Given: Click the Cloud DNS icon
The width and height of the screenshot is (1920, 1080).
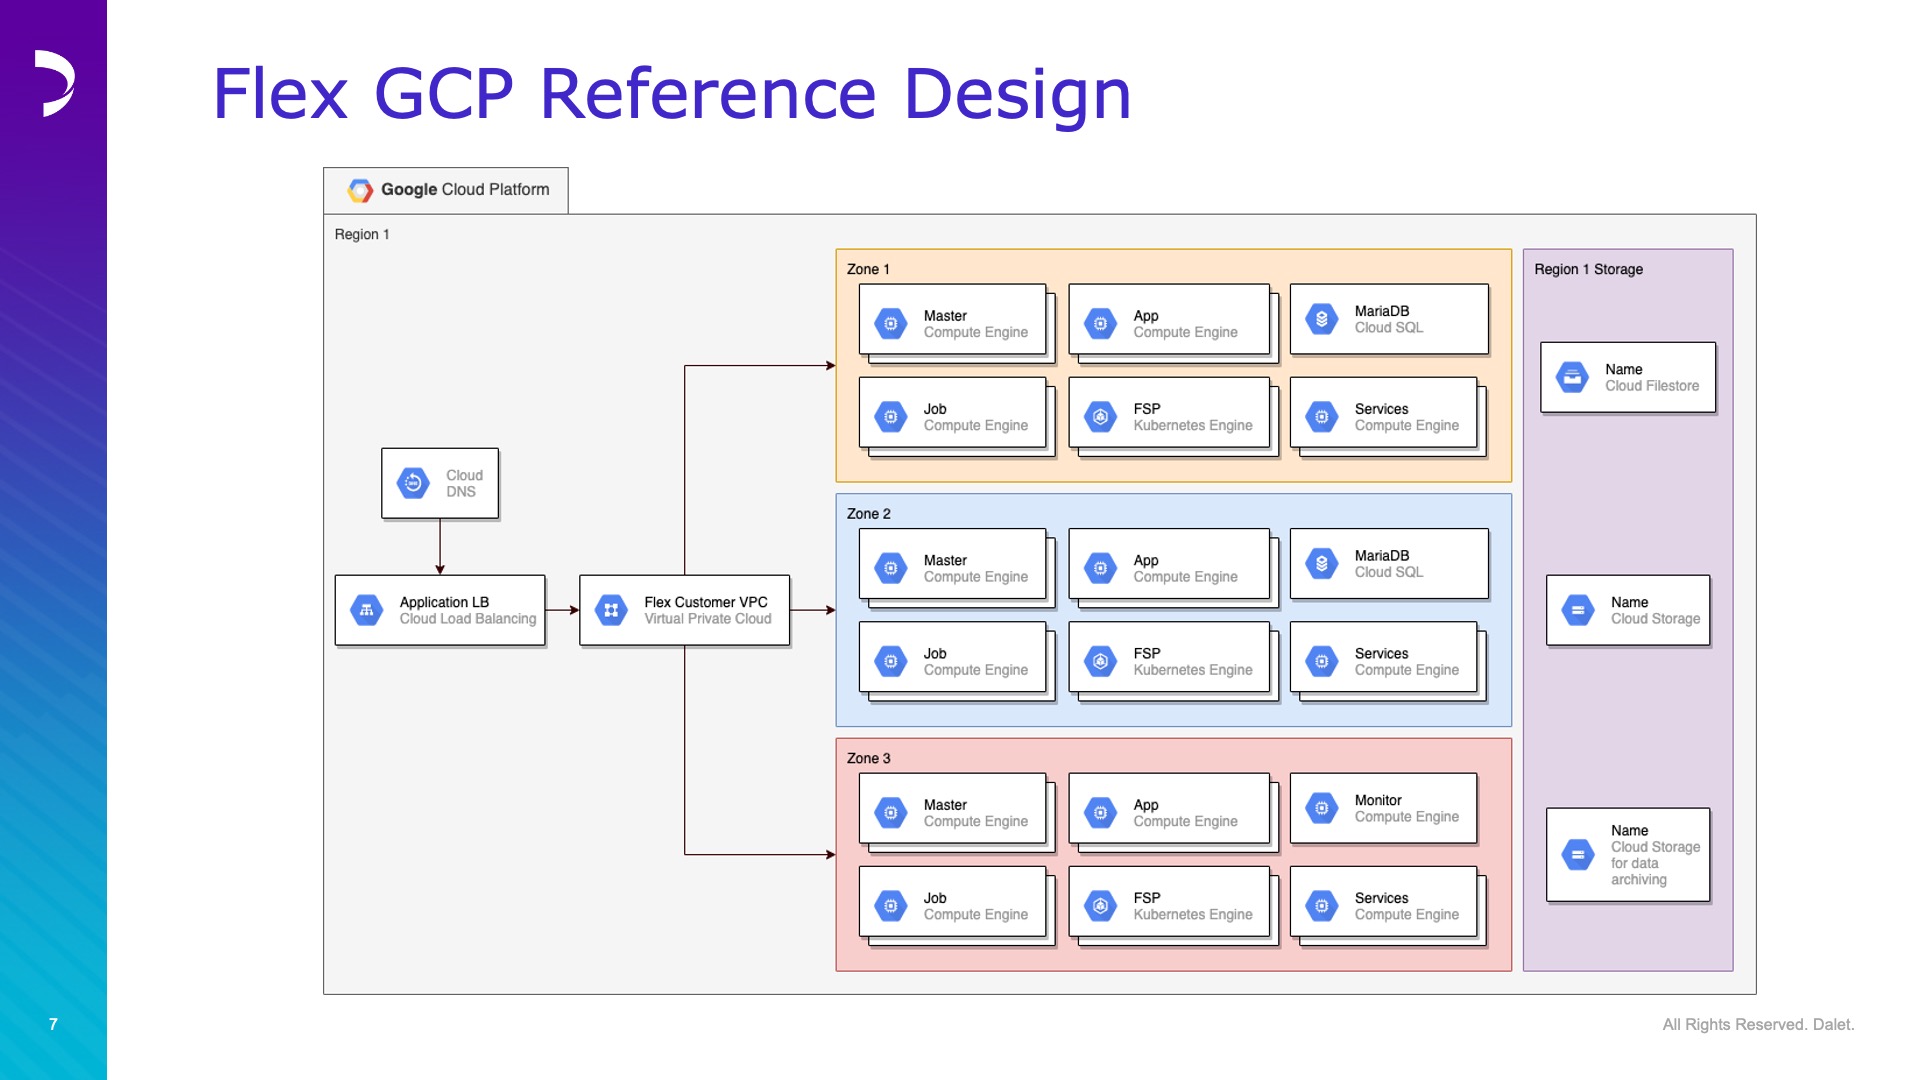Looking at the screenshot, I should point(413,483).
